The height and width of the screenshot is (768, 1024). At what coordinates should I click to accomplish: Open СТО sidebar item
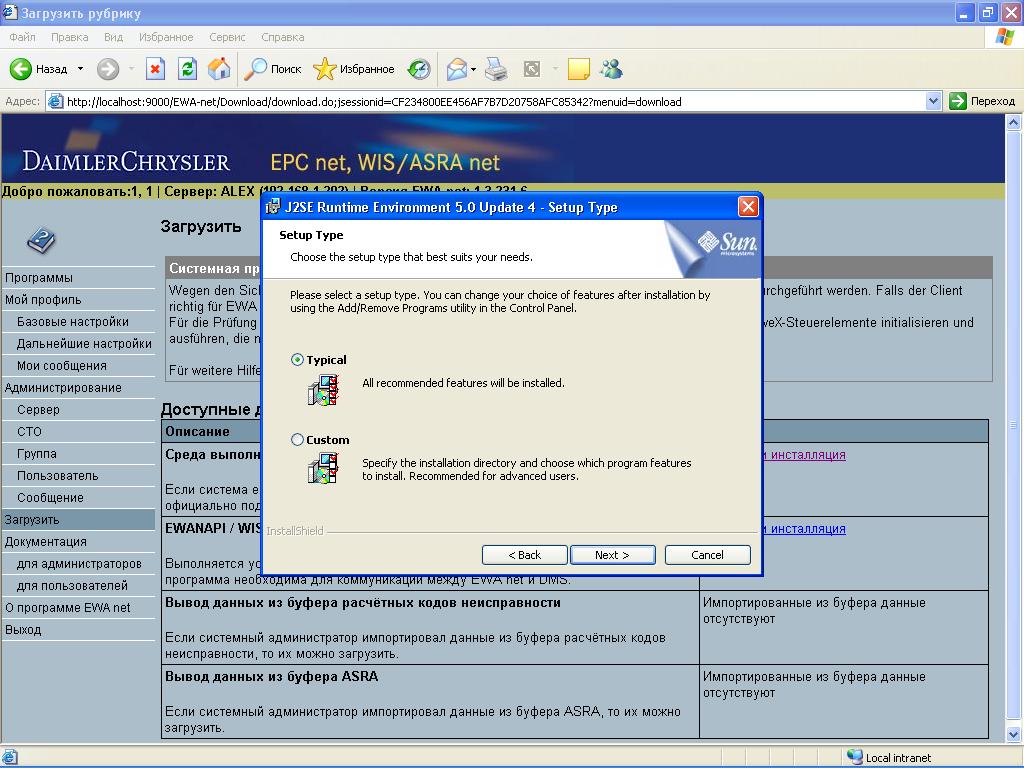pos(29,432)
